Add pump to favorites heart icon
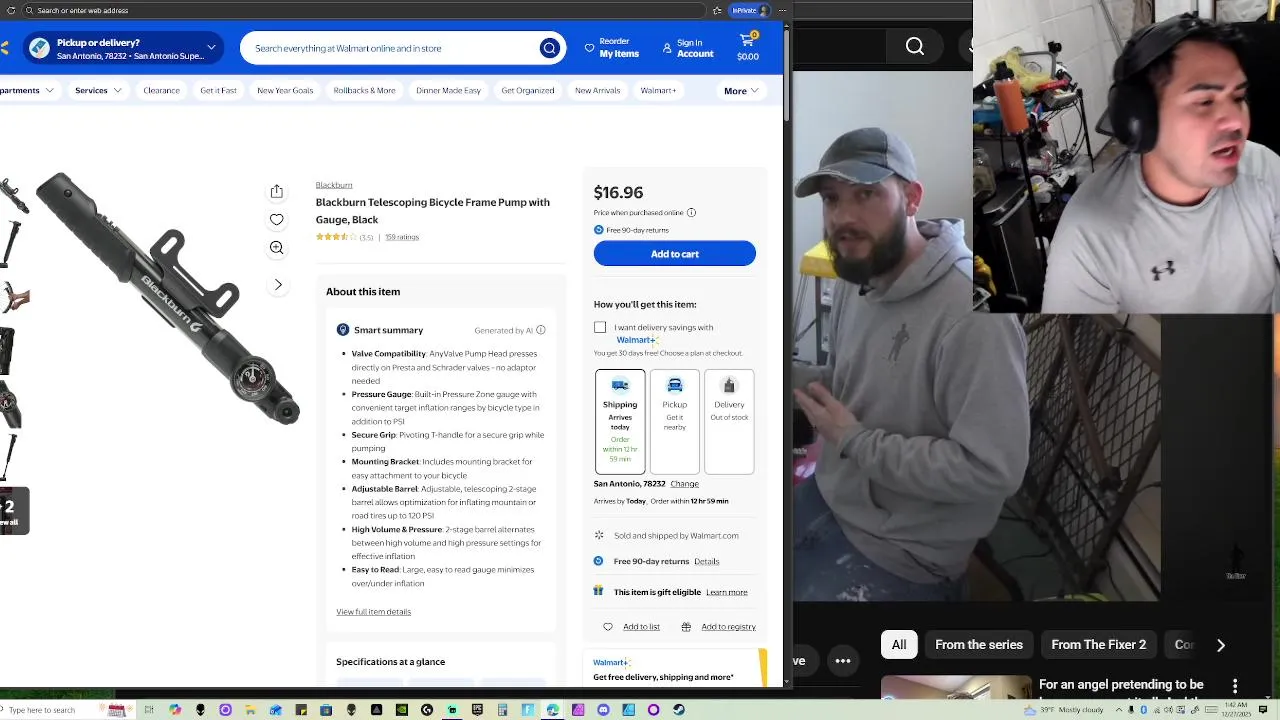This screenshot has height=720, width=1280. [x=277, y=220]
